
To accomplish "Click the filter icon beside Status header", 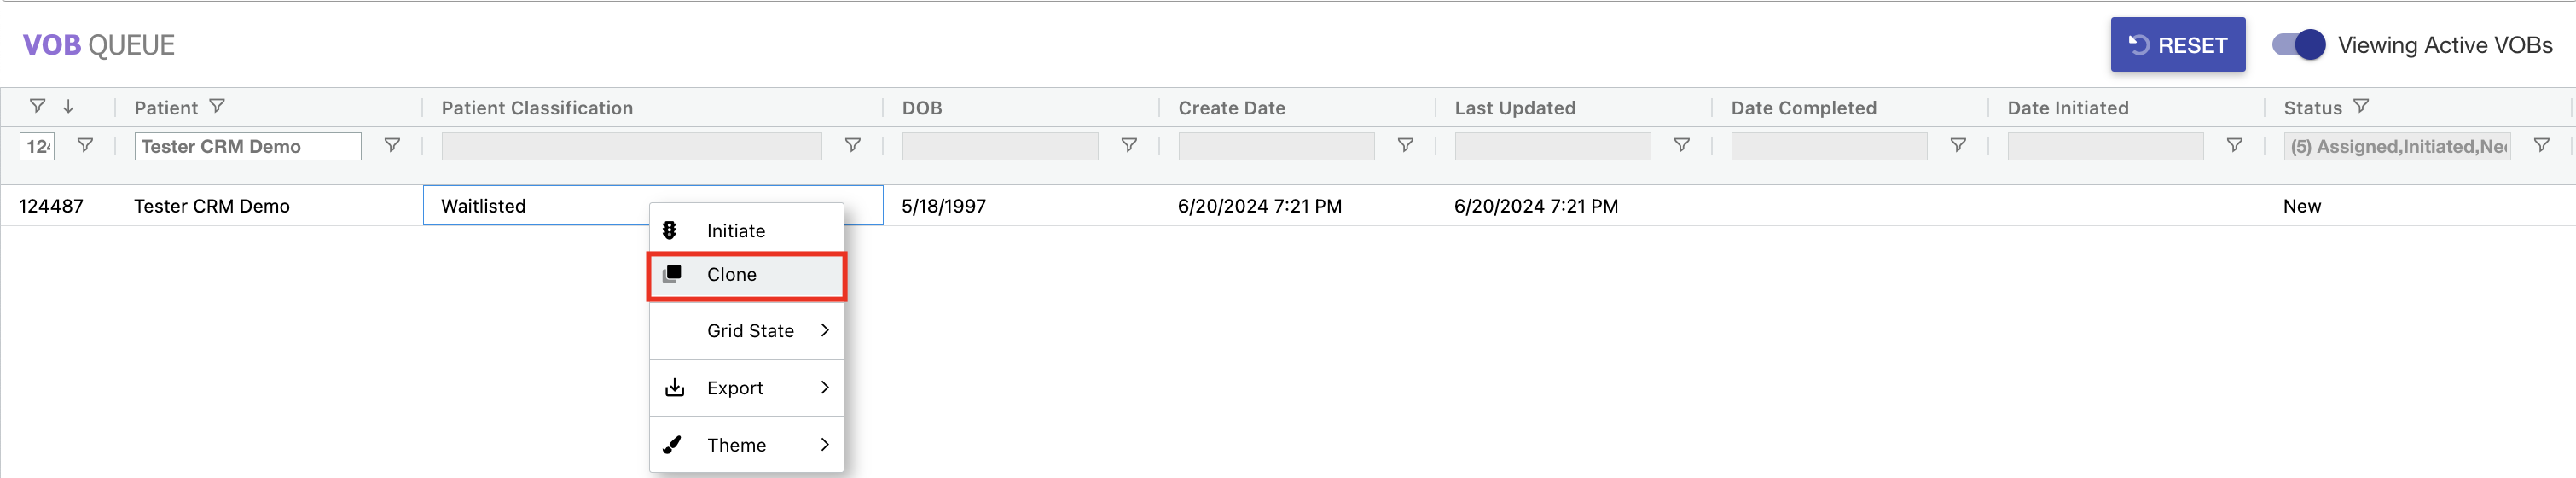I will (x=2361, y=106).
